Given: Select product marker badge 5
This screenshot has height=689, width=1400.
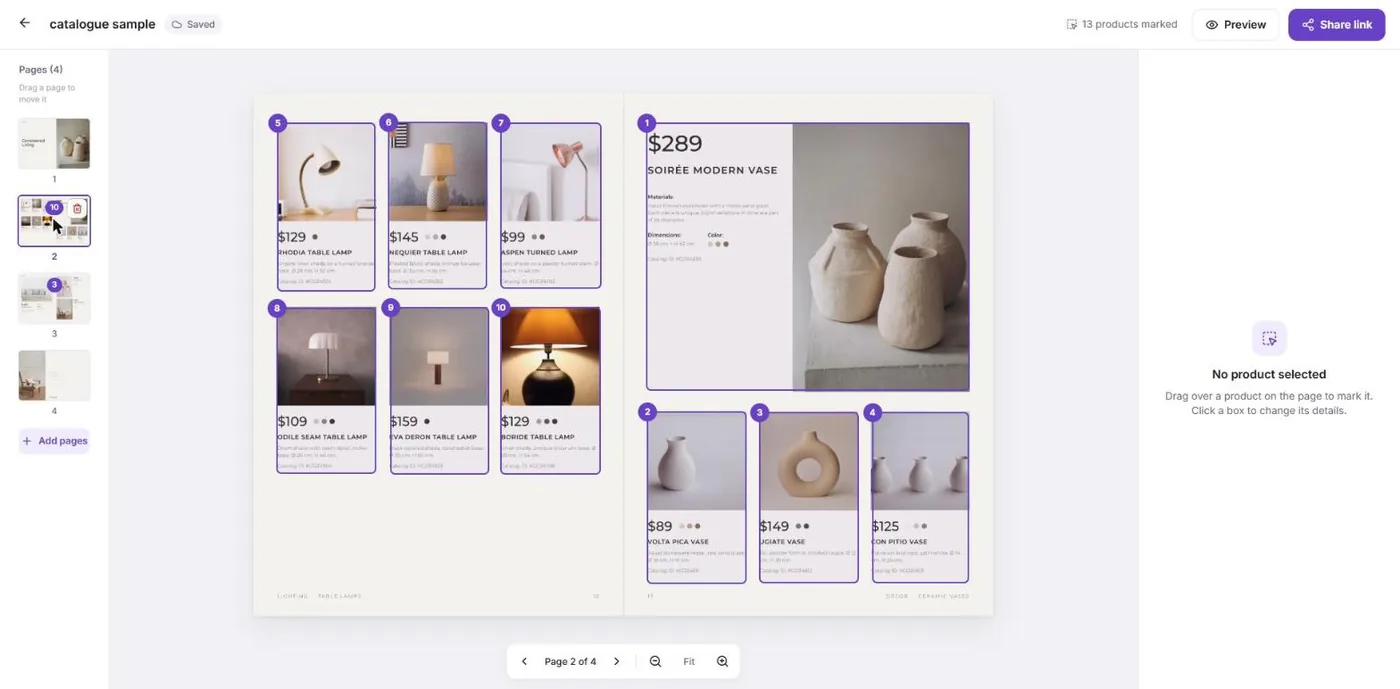Looking at the screenshot, I should [x=277, y=123].
